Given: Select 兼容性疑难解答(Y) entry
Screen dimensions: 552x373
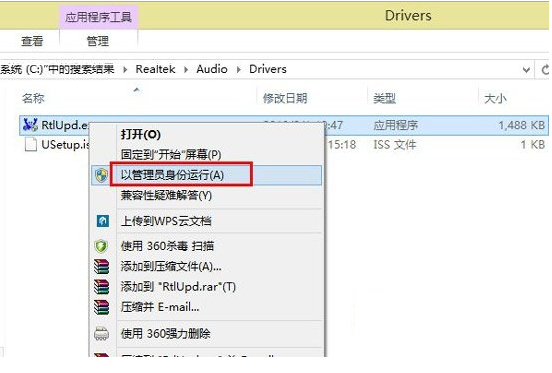Looking at the screenshot, I should [166, 195].
